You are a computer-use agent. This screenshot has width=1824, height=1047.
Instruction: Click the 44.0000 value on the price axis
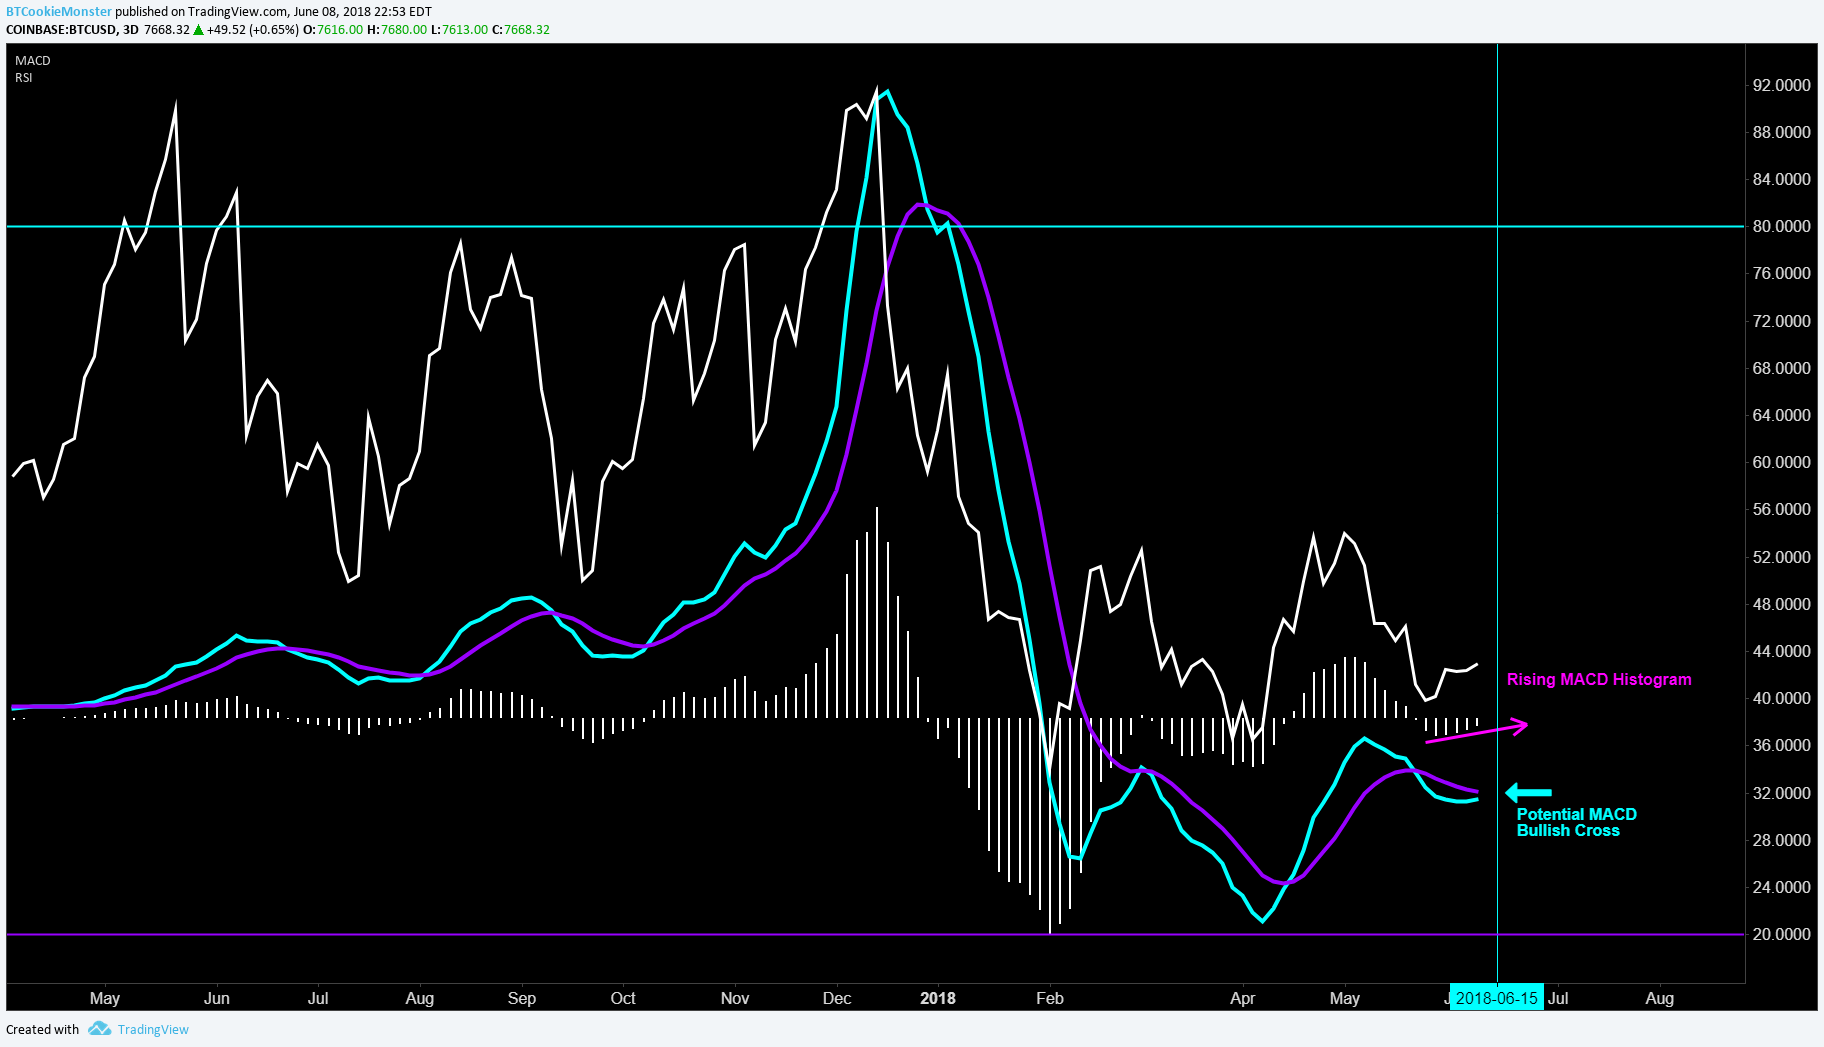pos(1781,651)
